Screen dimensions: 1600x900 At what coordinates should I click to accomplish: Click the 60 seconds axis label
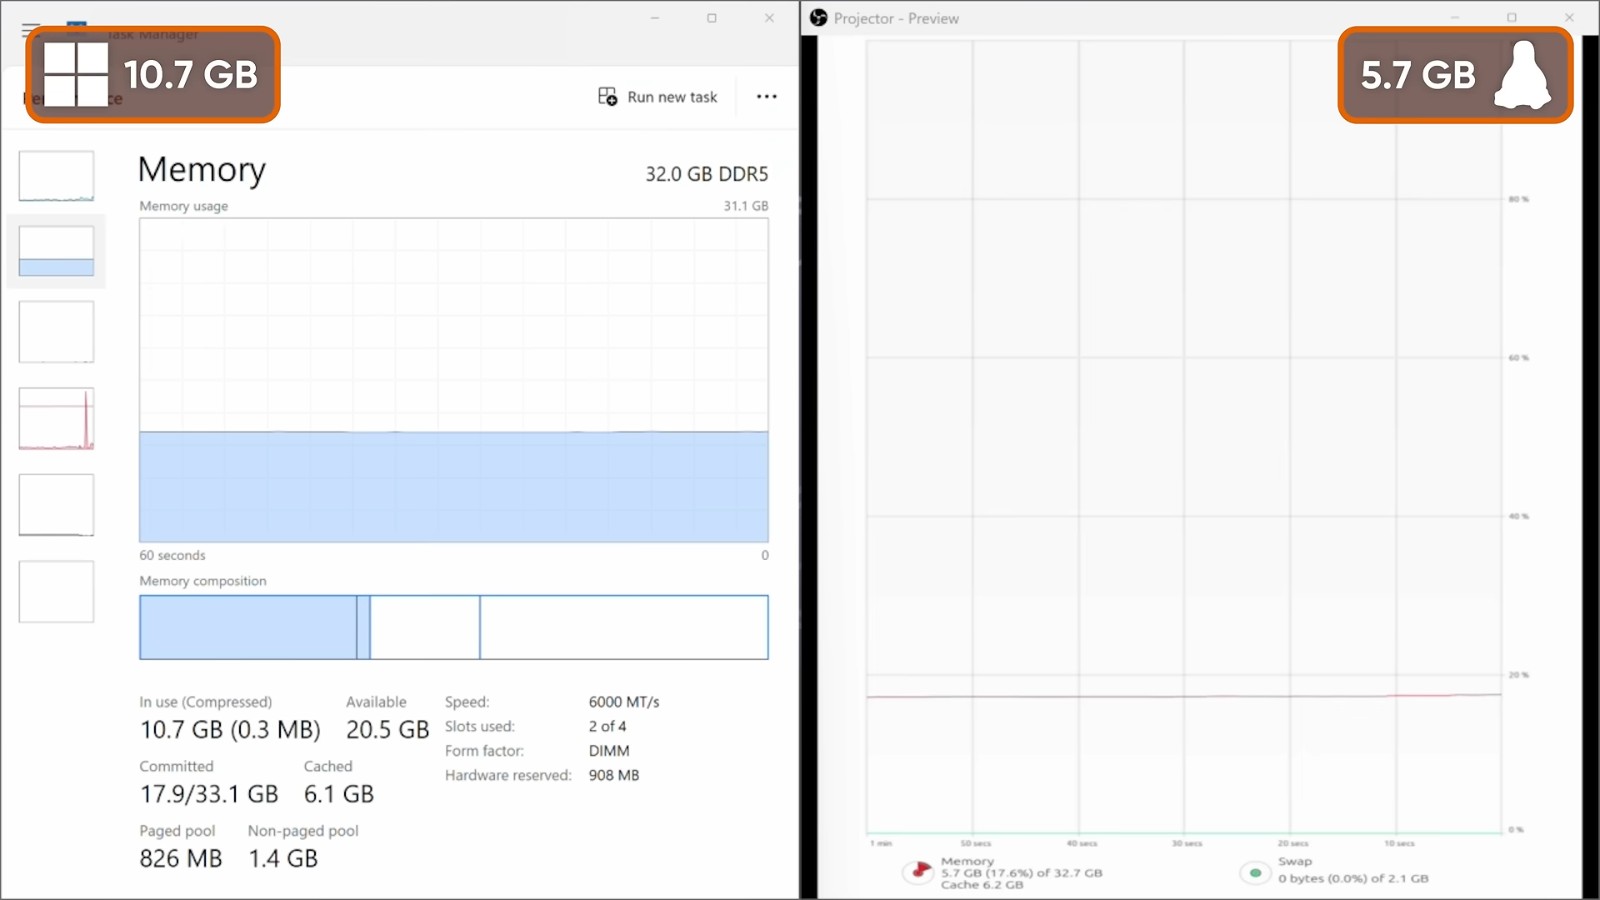[172, 555]
